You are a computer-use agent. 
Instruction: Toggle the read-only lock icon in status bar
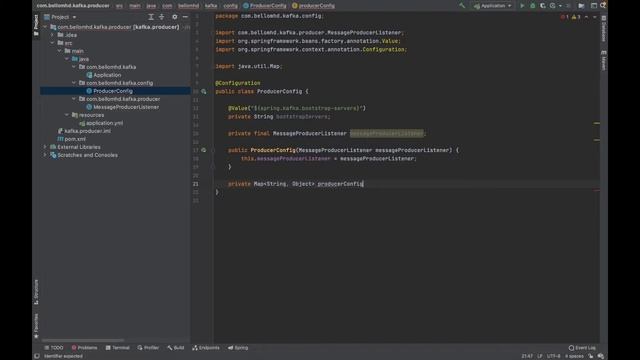(591, 356)
